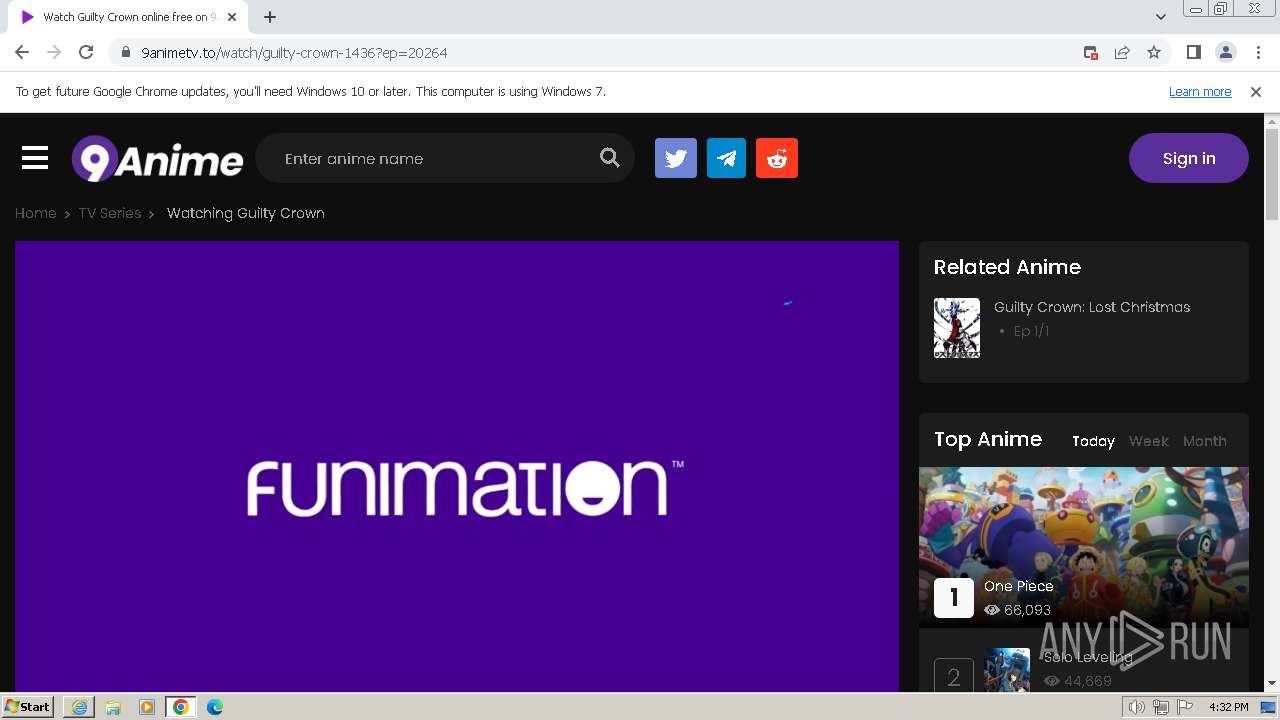Go back in Chrome

click(x=22, y=52)
